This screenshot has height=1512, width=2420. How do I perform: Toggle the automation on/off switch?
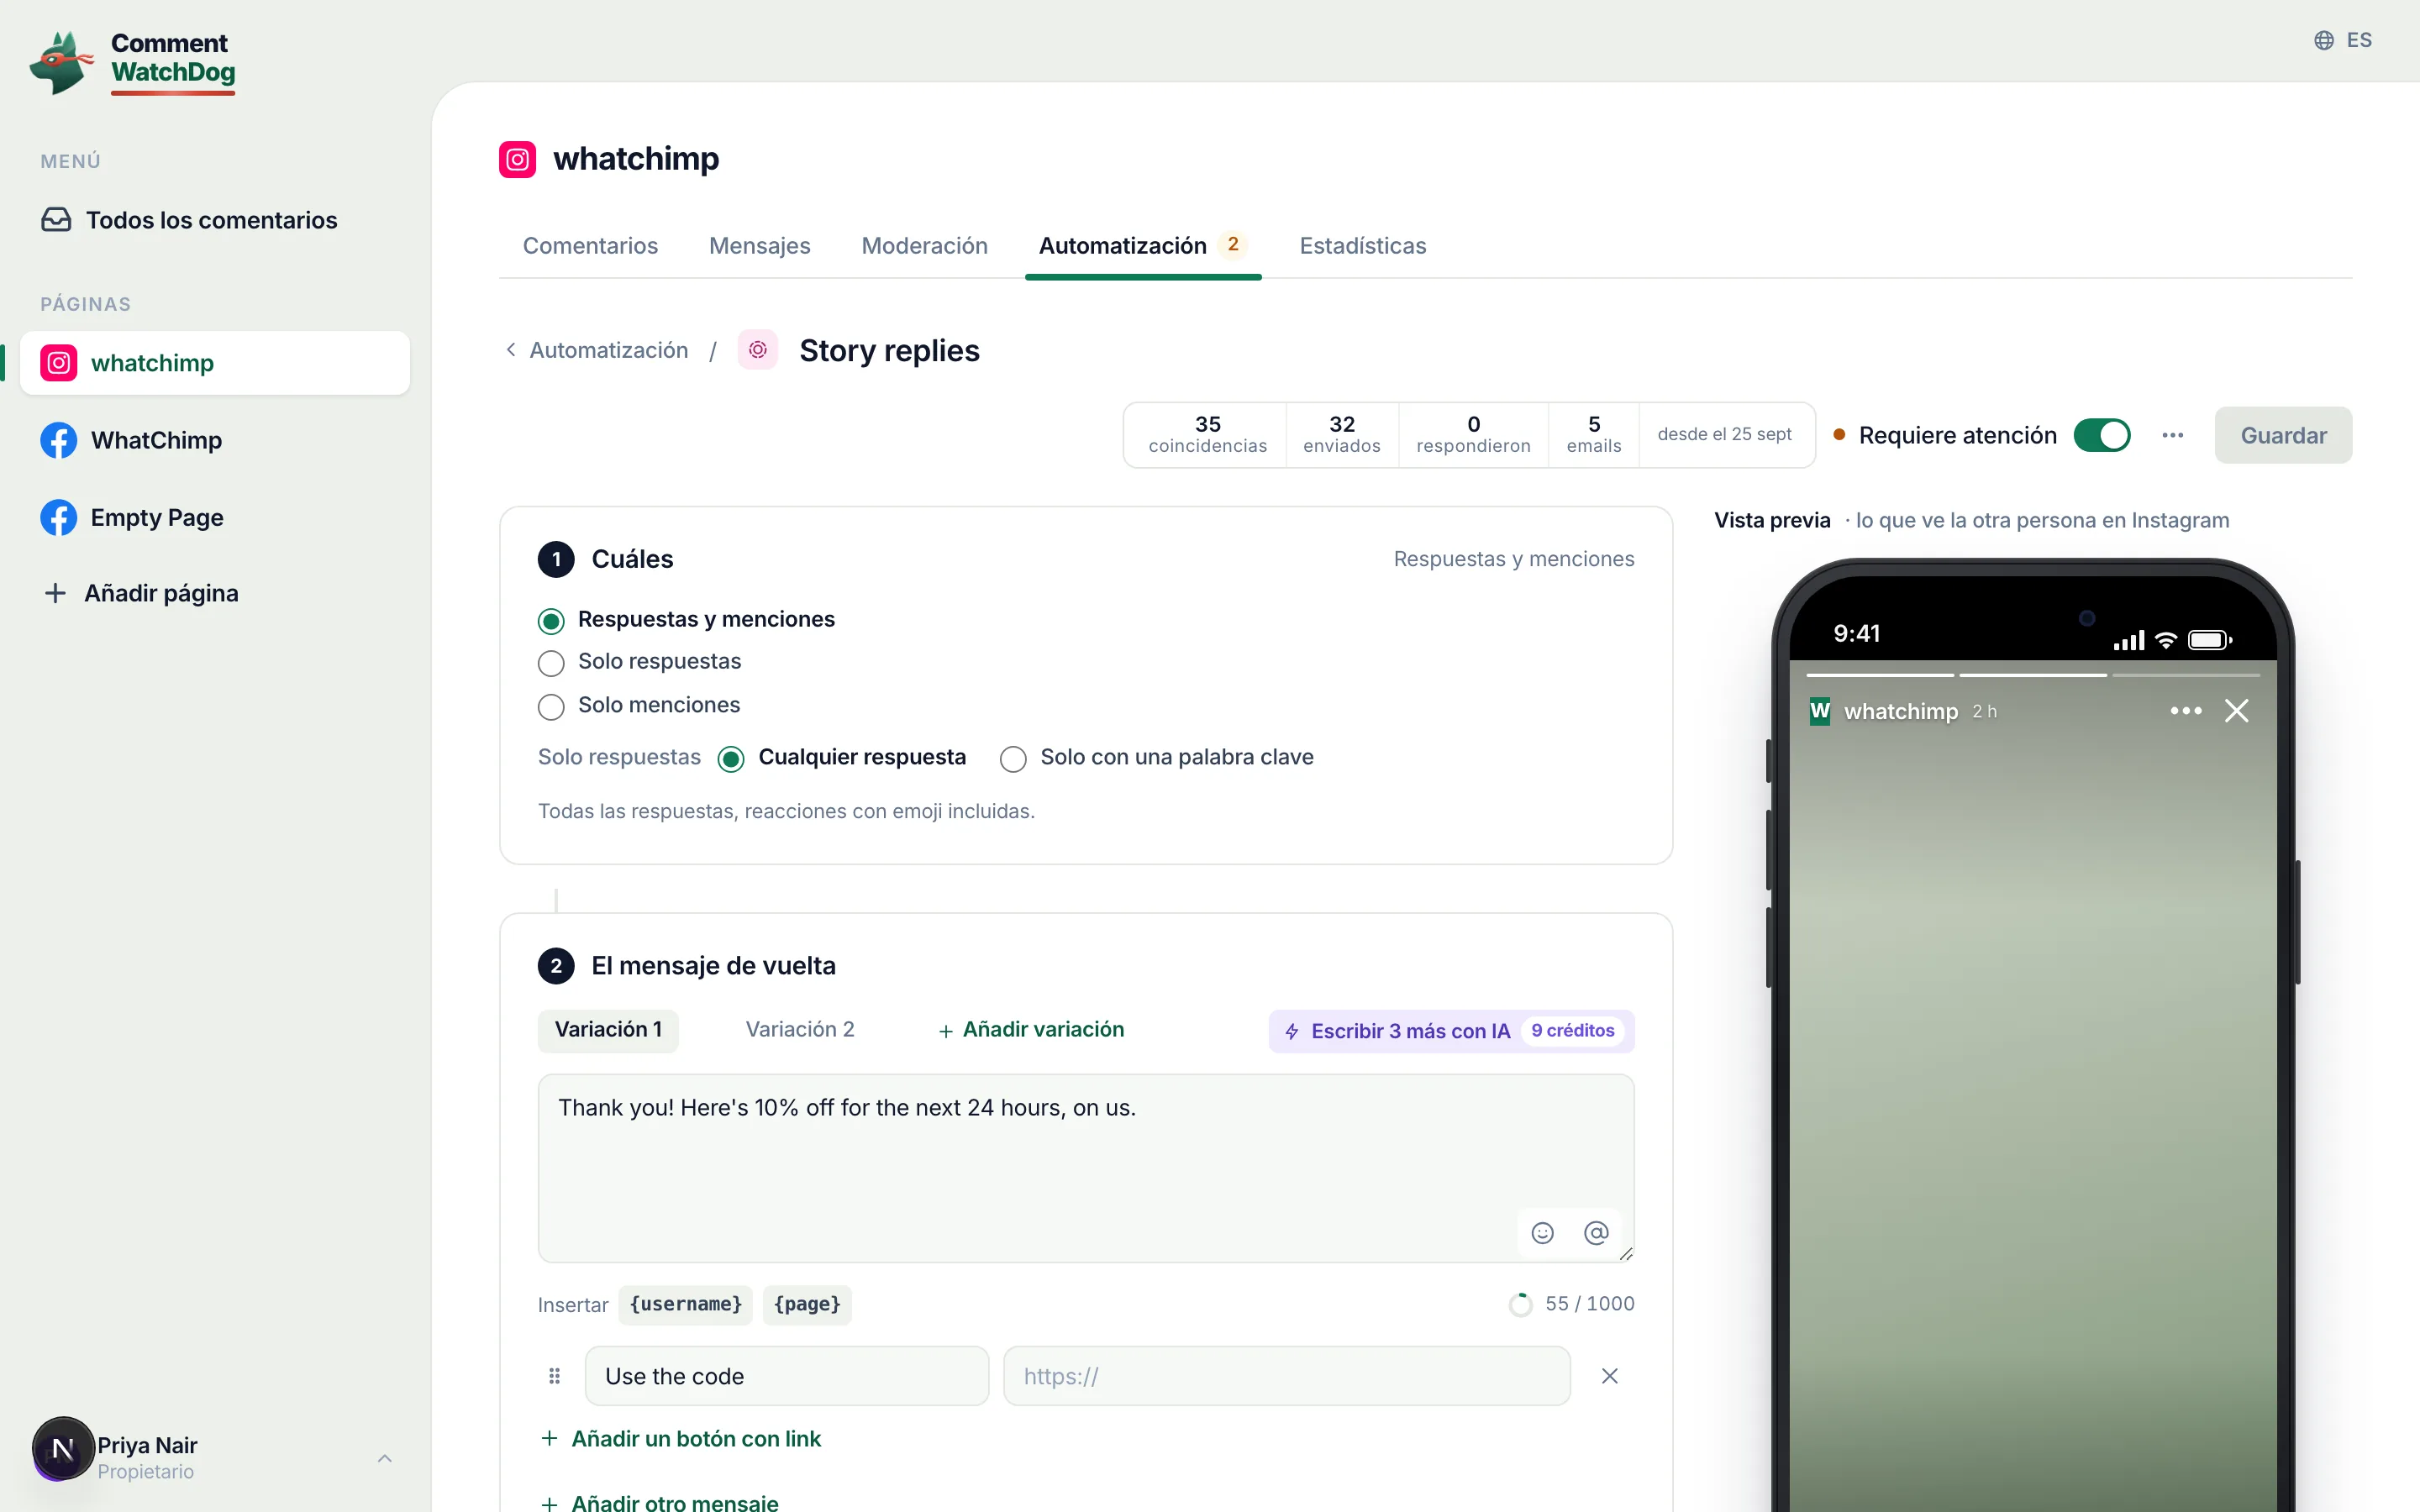(x=2102, y=435)
